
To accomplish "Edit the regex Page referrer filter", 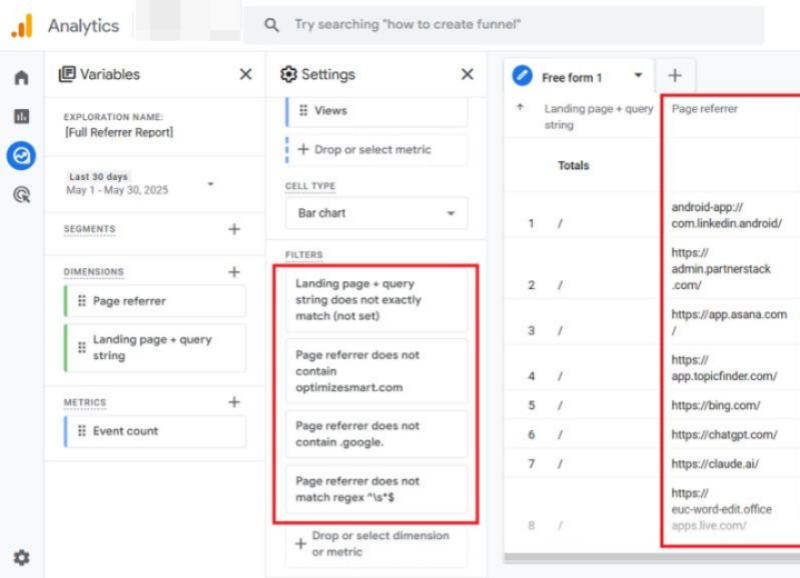I will pyautogui.click(x=377, y=489).
